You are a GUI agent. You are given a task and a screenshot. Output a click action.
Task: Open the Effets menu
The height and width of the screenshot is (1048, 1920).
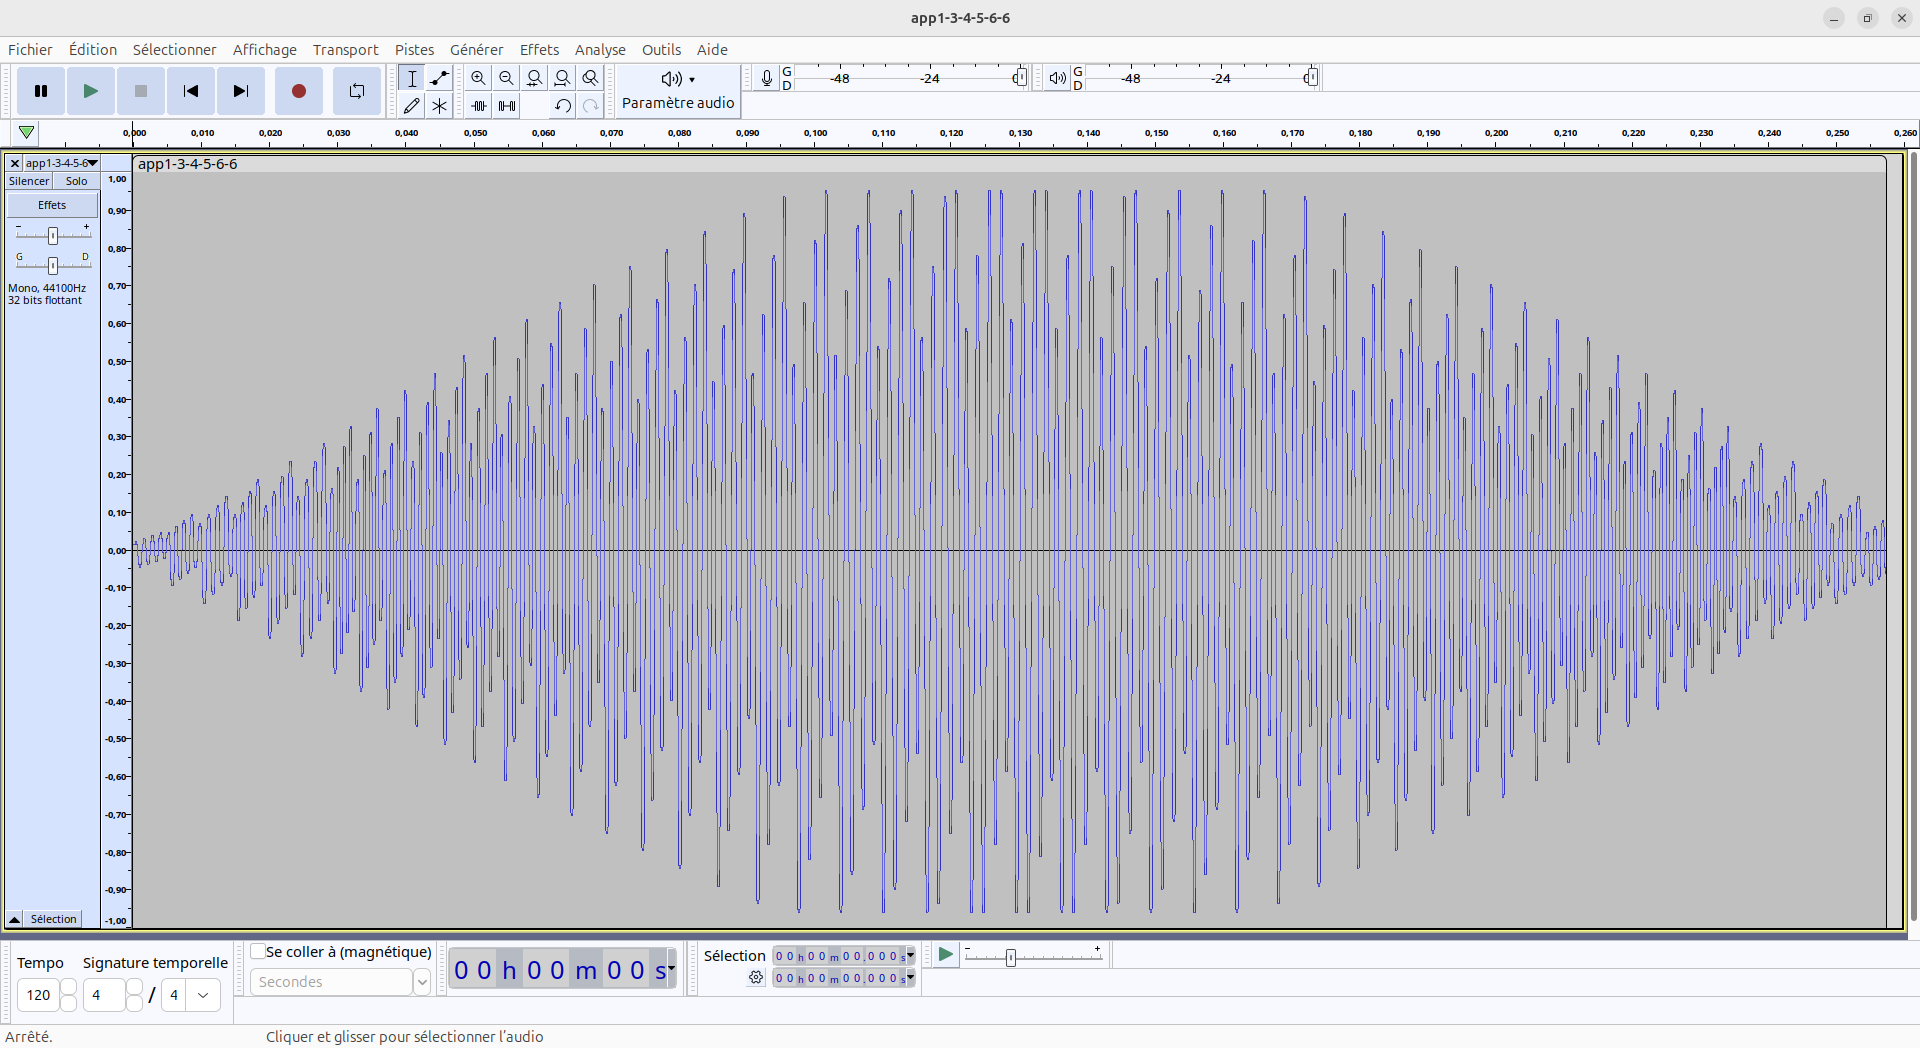[x=539, y=50]
